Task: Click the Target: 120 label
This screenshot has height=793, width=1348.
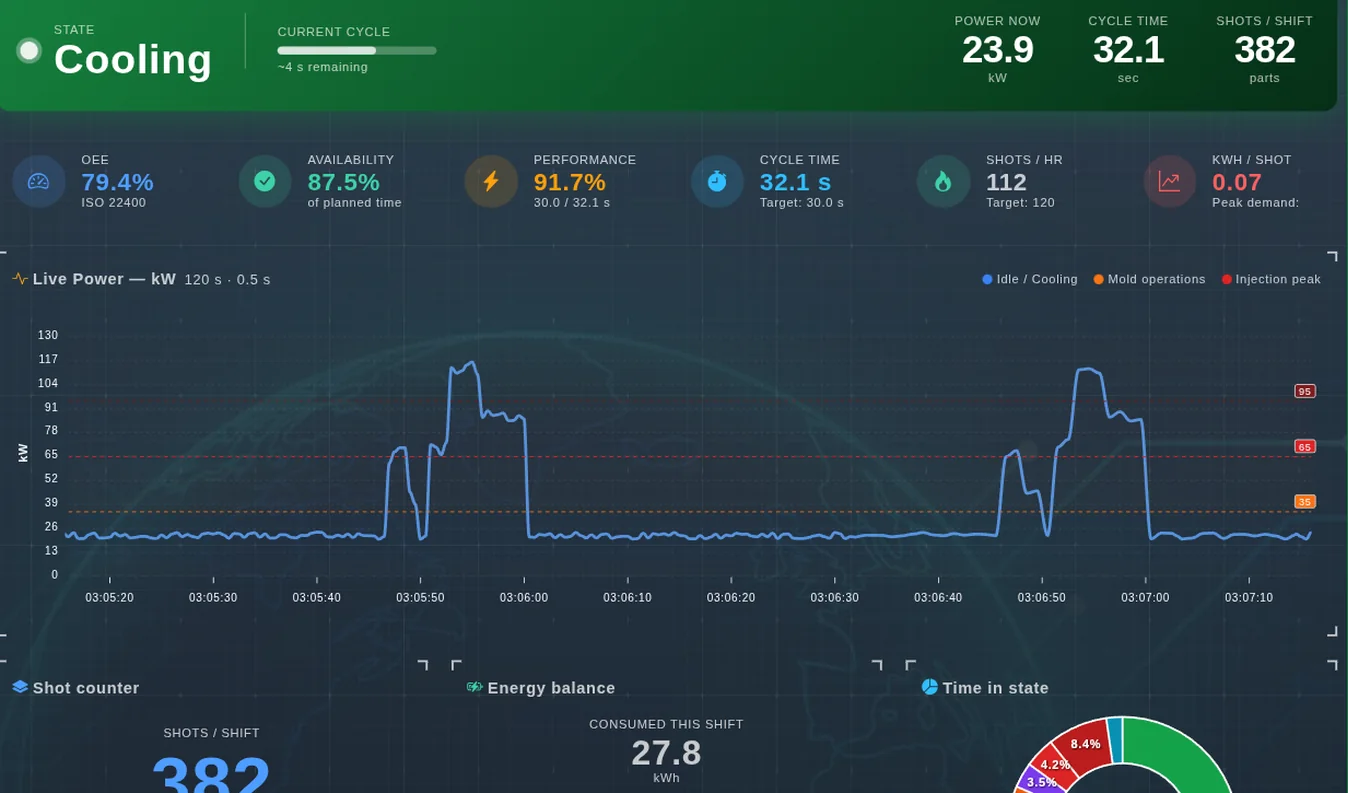Action: [x=1020, y=203]
